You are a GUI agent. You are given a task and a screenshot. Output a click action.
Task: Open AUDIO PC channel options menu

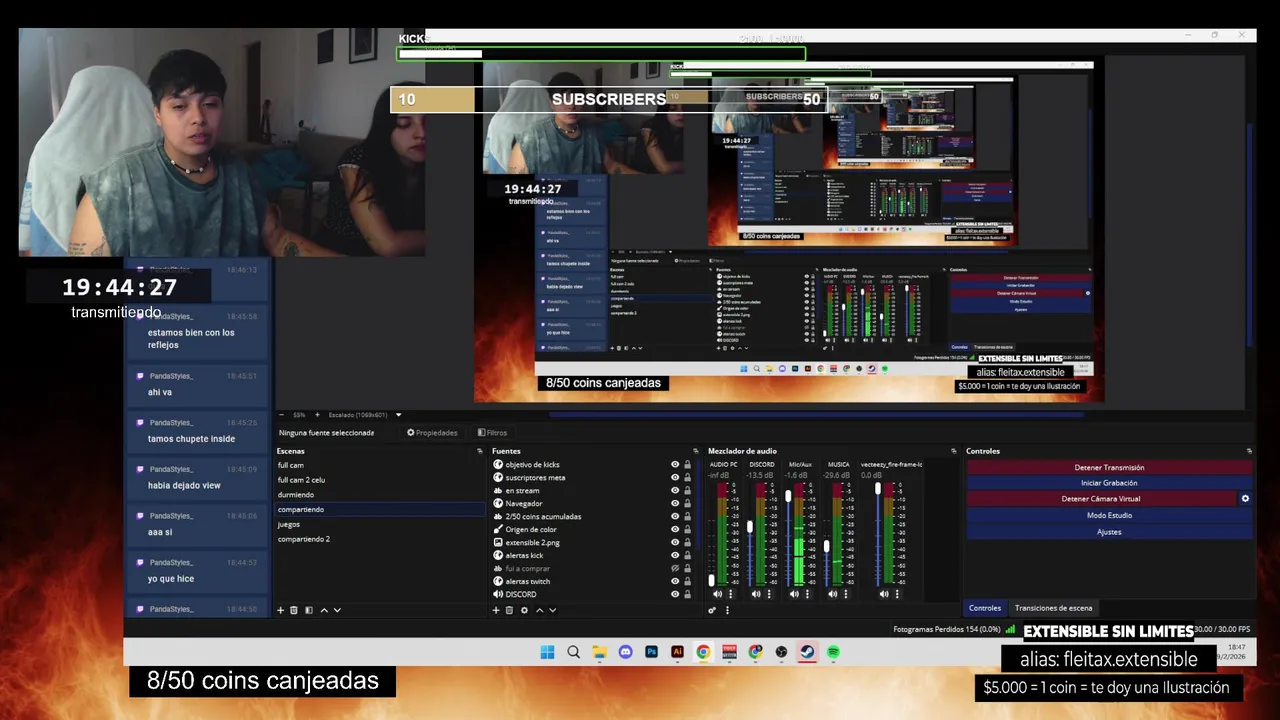click(x=731, y=594)
